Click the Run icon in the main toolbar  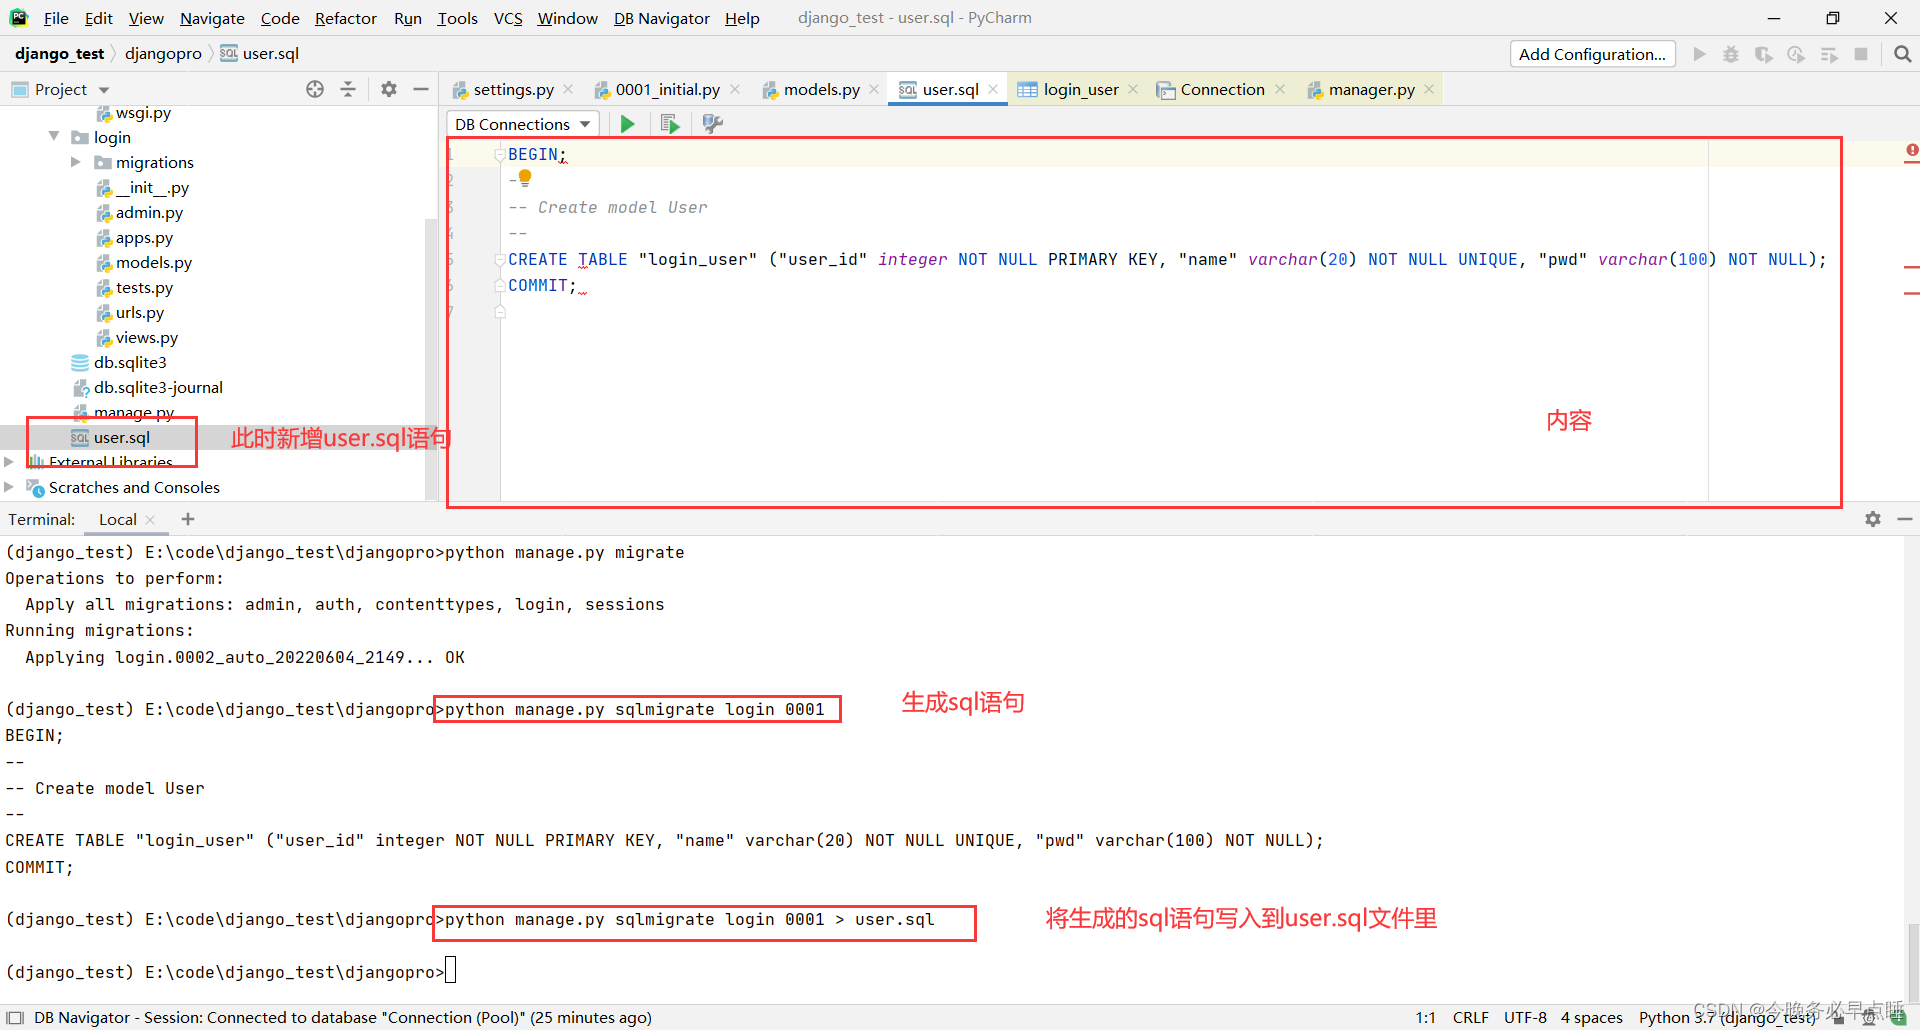(x=1699, y=54)
